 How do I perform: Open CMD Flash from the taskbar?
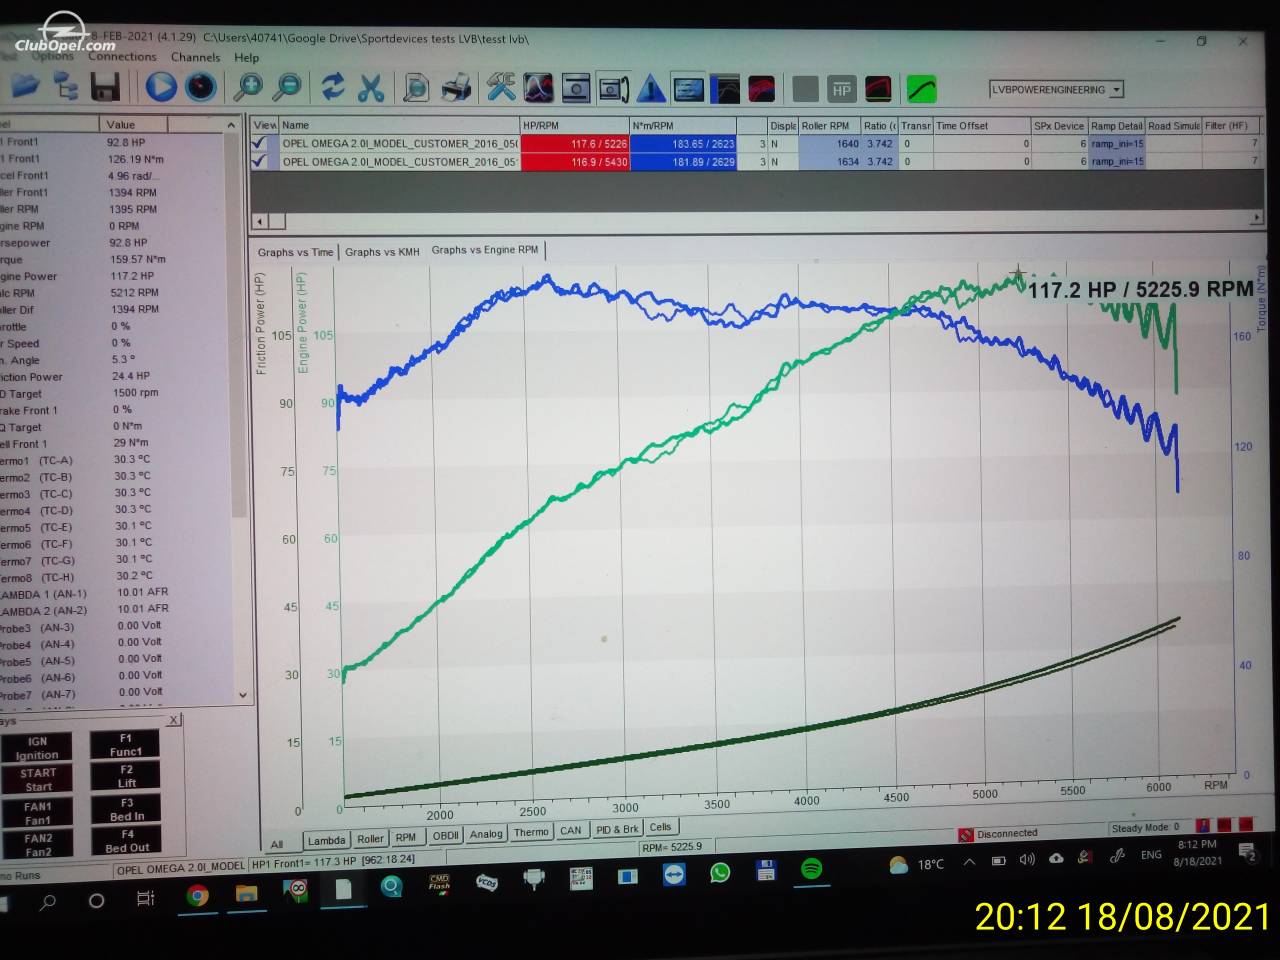coord(439,883)
